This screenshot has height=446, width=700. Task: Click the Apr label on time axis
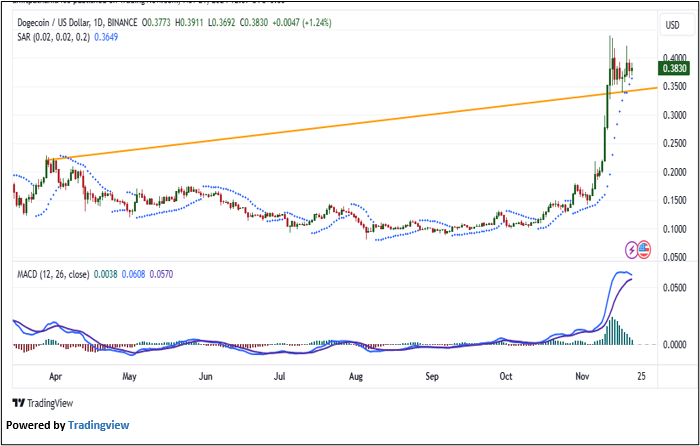coord(55,377)
